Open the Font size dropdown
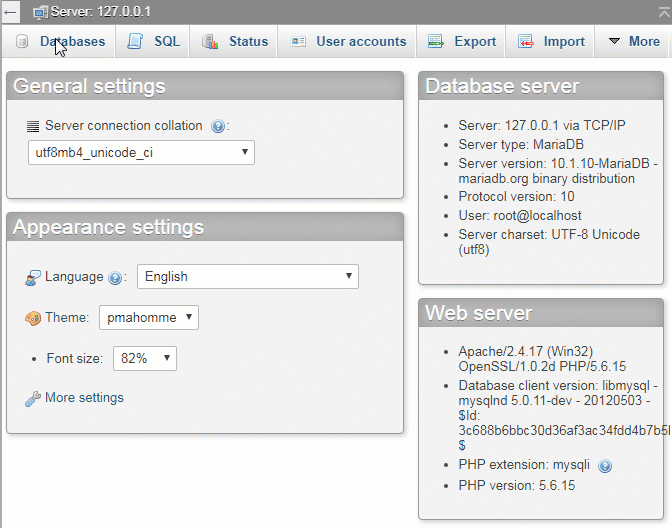The height and width of the screenshot is (528, 672). pyautogui.click(x=146, y=358)
